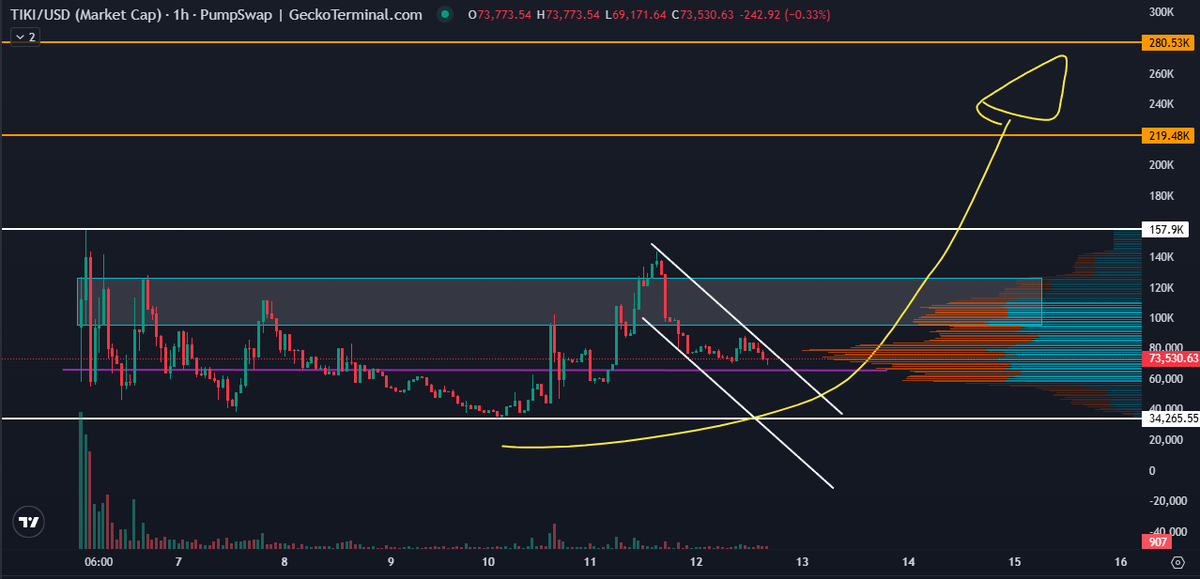
Task: Click date 7 on time axis
Action: [x=177, y=563]
